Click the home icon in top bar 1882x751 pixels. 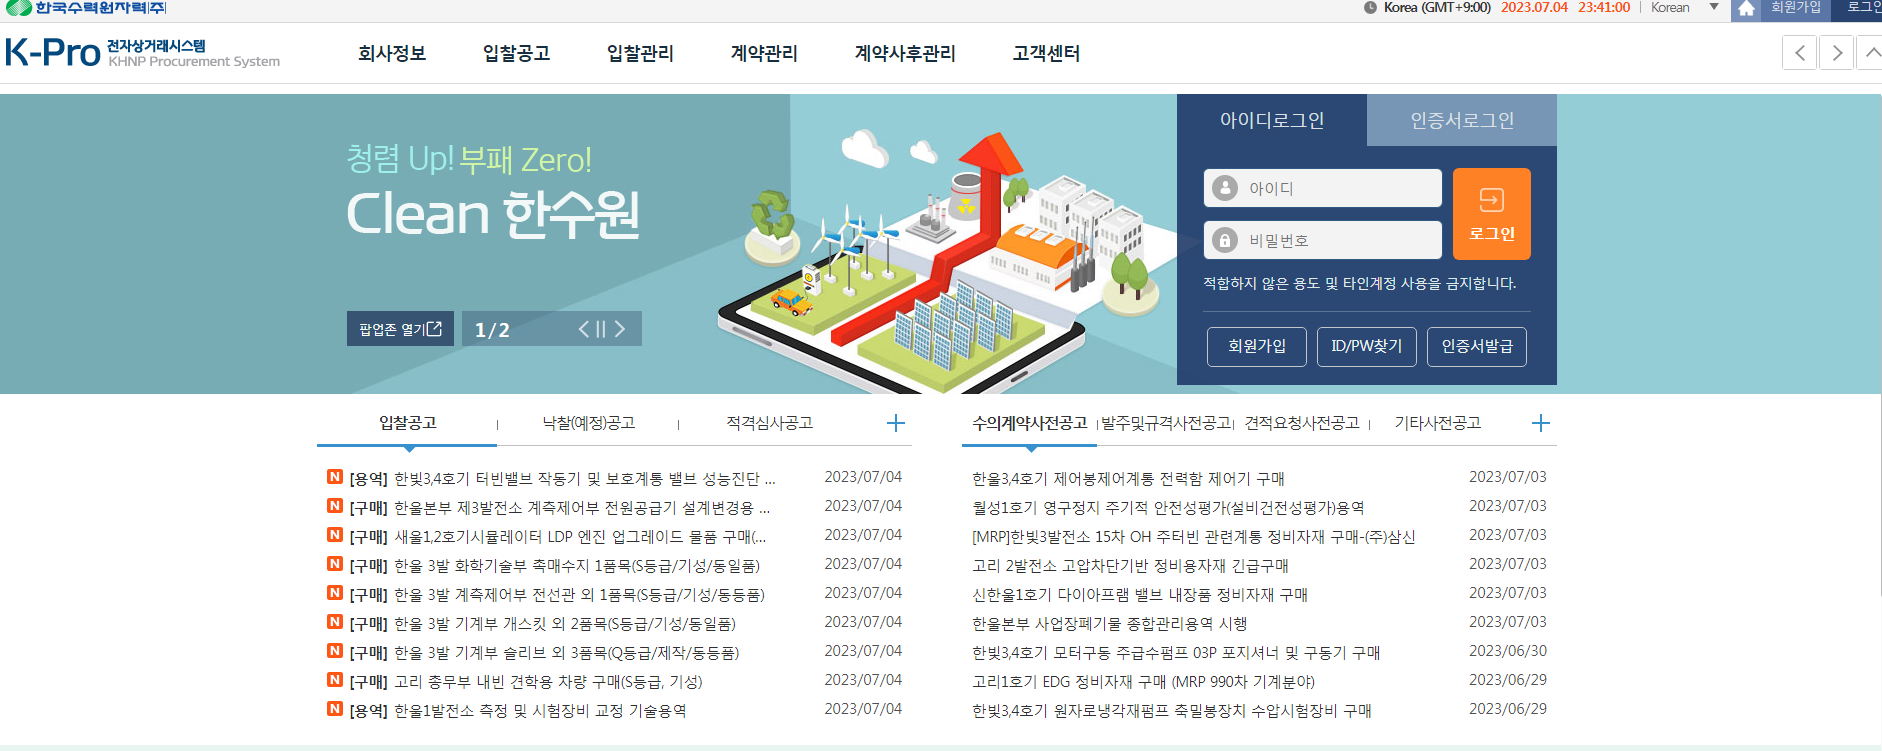[x=1746, y=9]
